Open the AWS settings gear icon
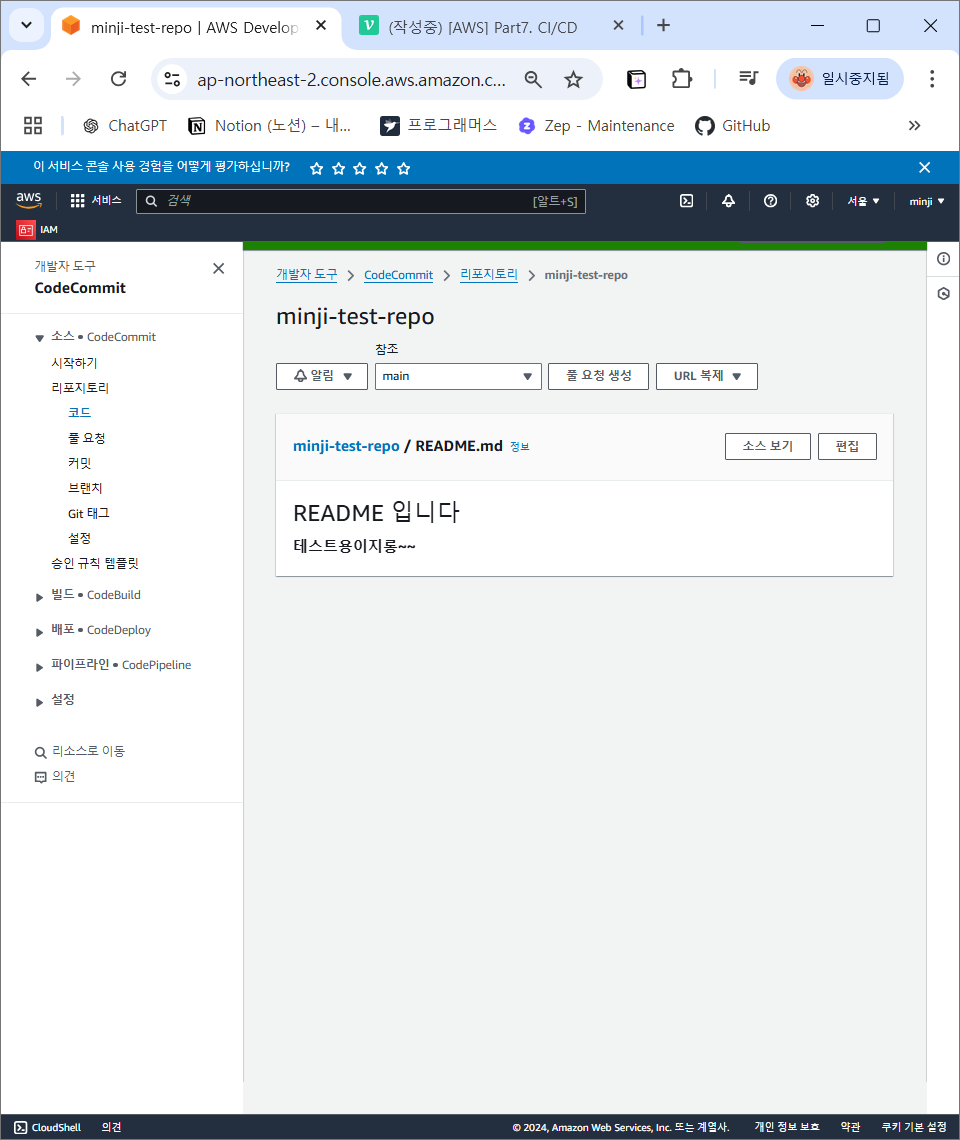960x1140 pixels. tap(812, 201)
